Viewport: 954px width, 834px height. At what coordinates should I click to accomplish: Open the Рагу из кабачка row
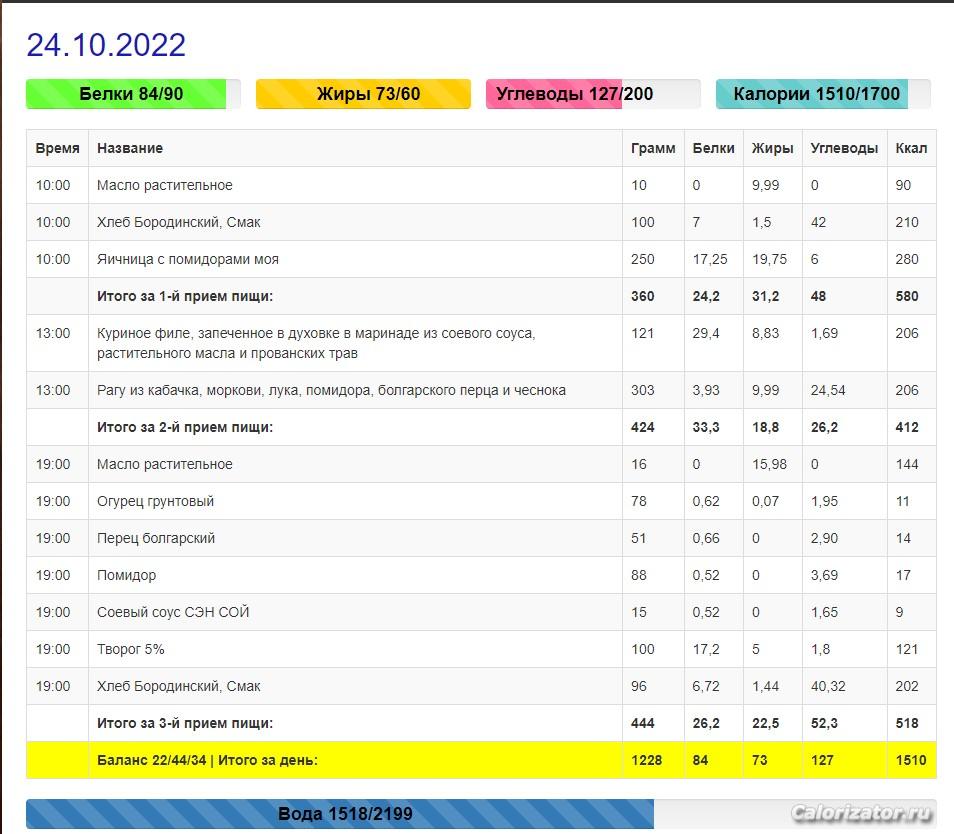tap(331, 390)
